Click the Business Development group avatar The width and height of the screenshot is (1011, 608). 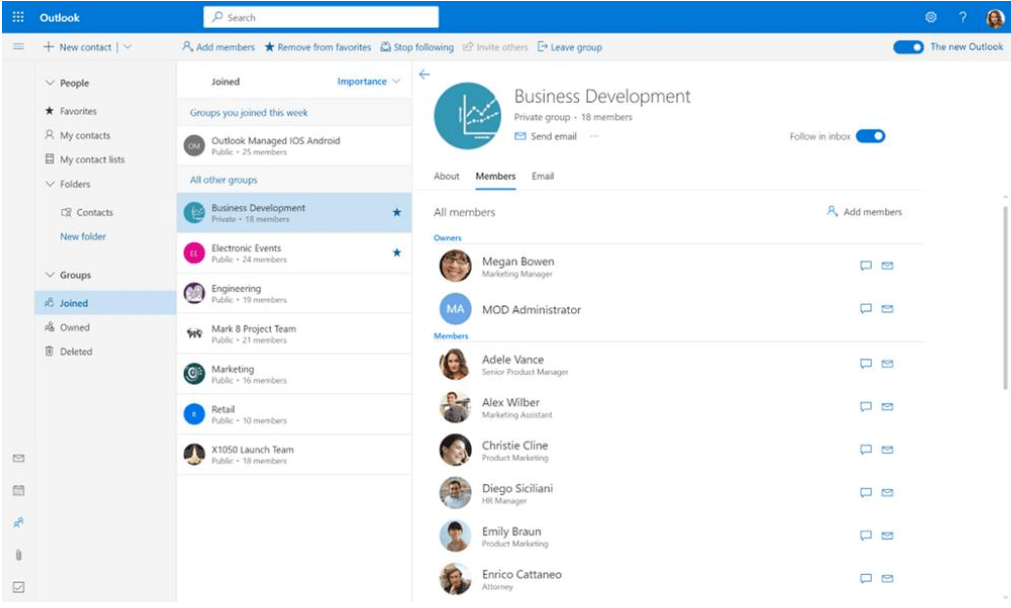click(x=467, y=116)
